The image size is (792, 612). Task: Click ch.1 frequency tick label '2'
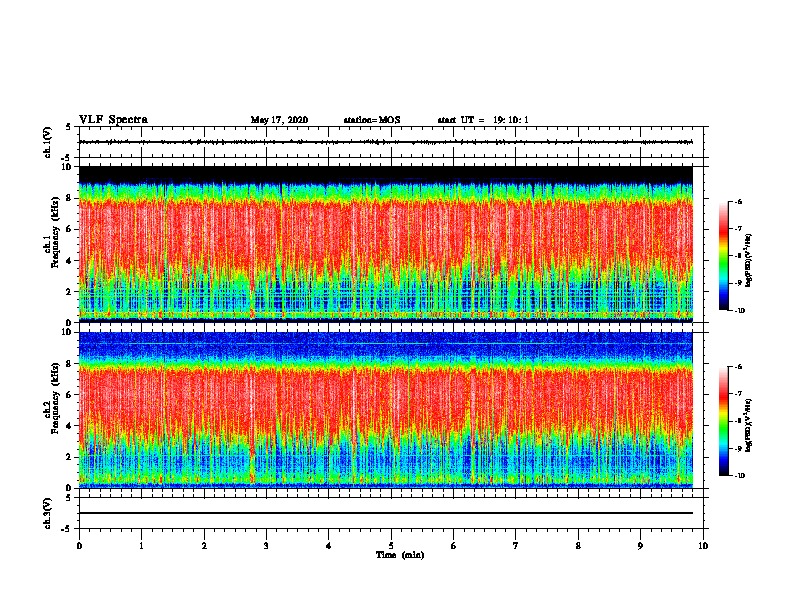click(69, 292)
